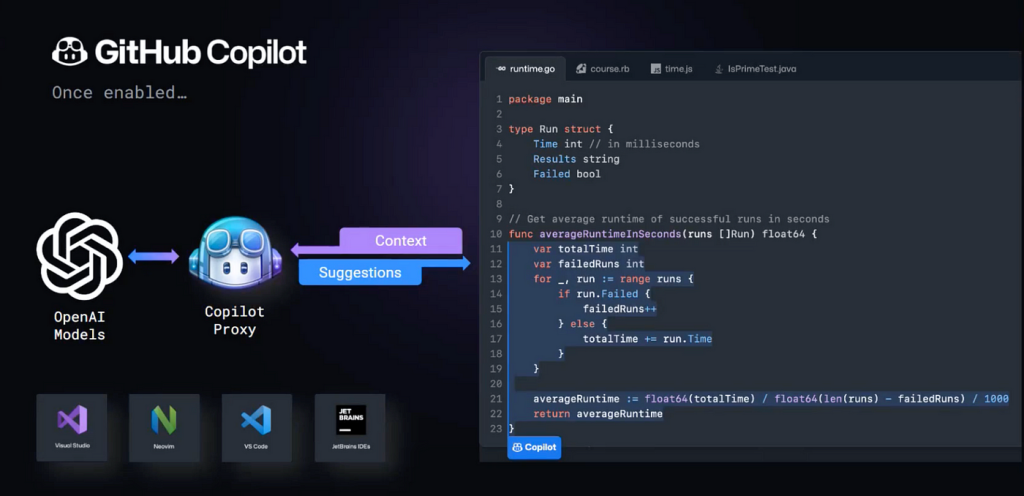The width and height of the screenshot is (1024, 496).
Task: Click the double arrow between OpenAI and Copilot
Action: [x=155, y=257]
